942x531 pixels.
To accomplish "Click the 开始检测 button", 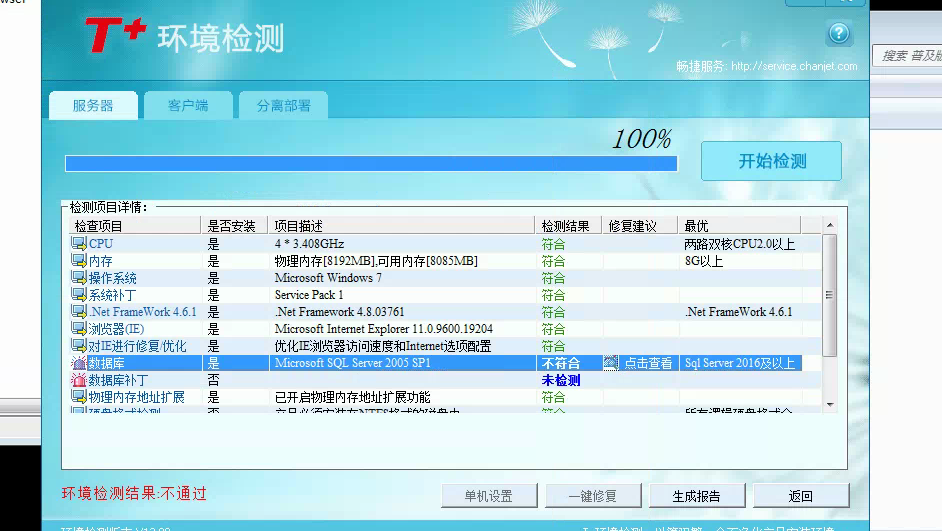I will point(771,161).
